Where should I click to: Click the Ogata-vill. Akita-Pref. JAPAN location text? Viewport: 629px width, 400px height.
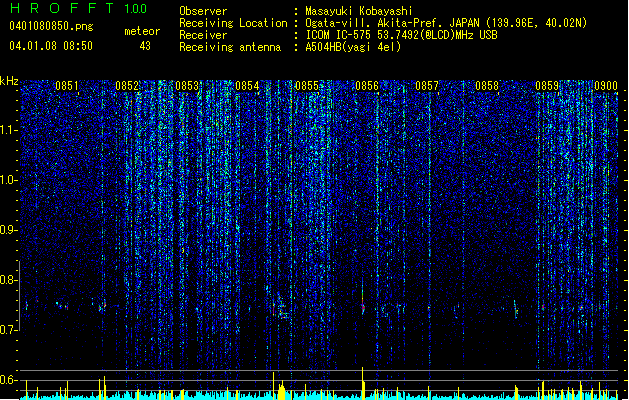[x=446, y=23]
